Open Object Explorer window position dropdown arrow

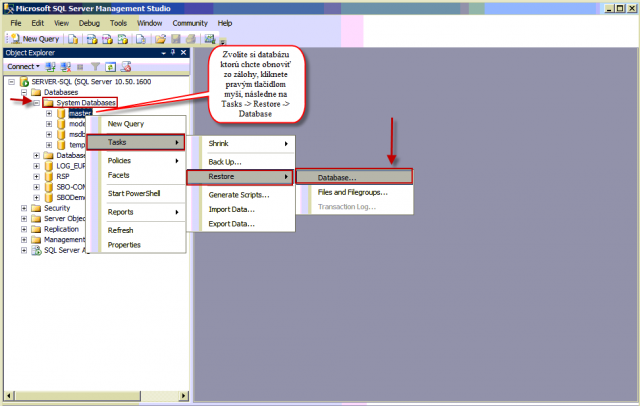164,53
